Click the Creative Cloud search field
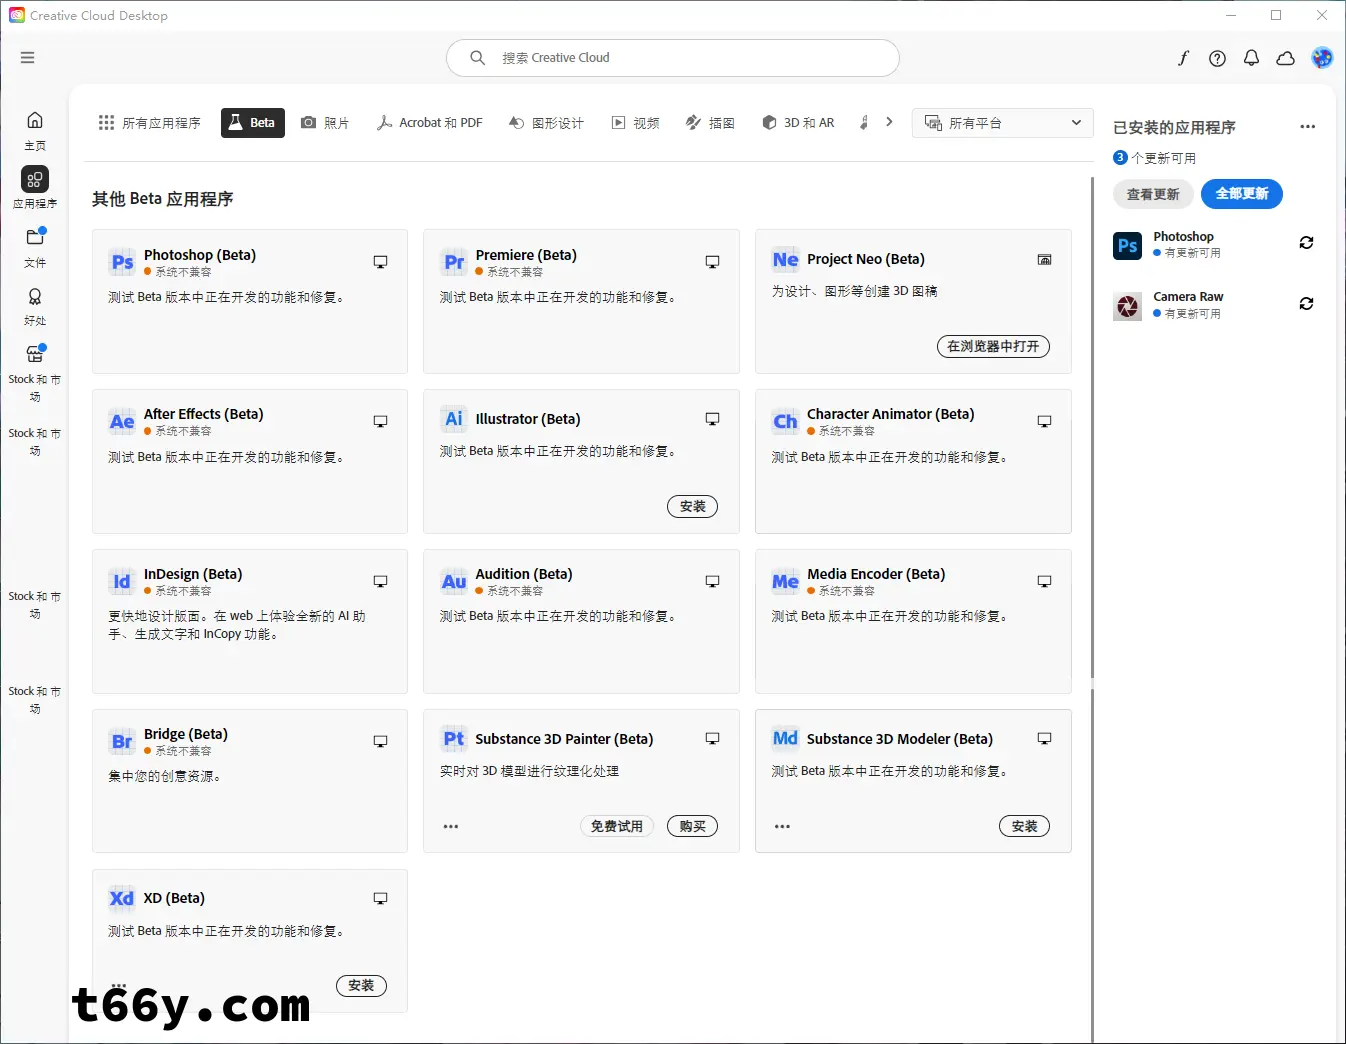The image size is (1346, 1044). (672, 58)
